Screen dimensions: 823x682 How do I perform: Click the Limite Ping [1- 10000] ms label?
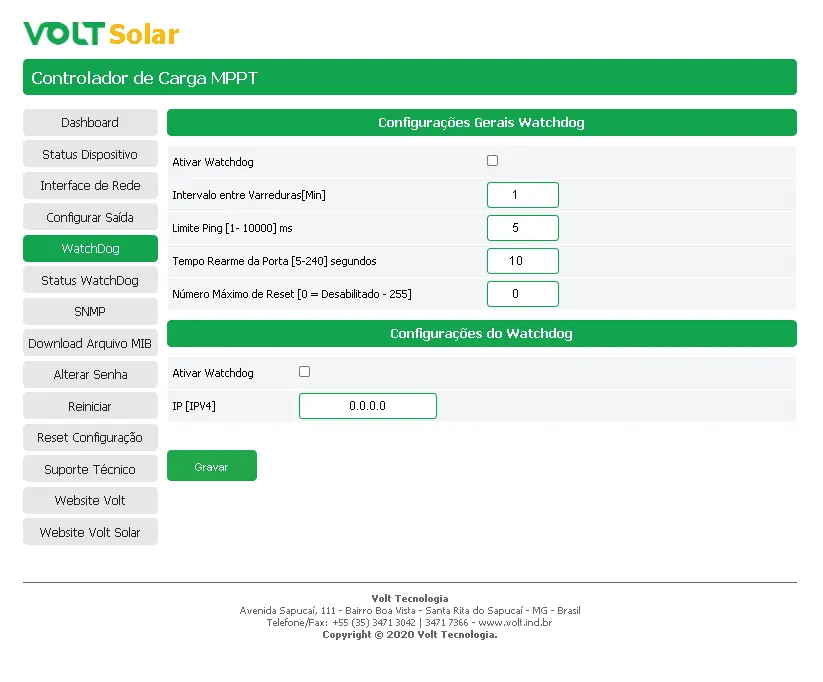tap(233, 228)
